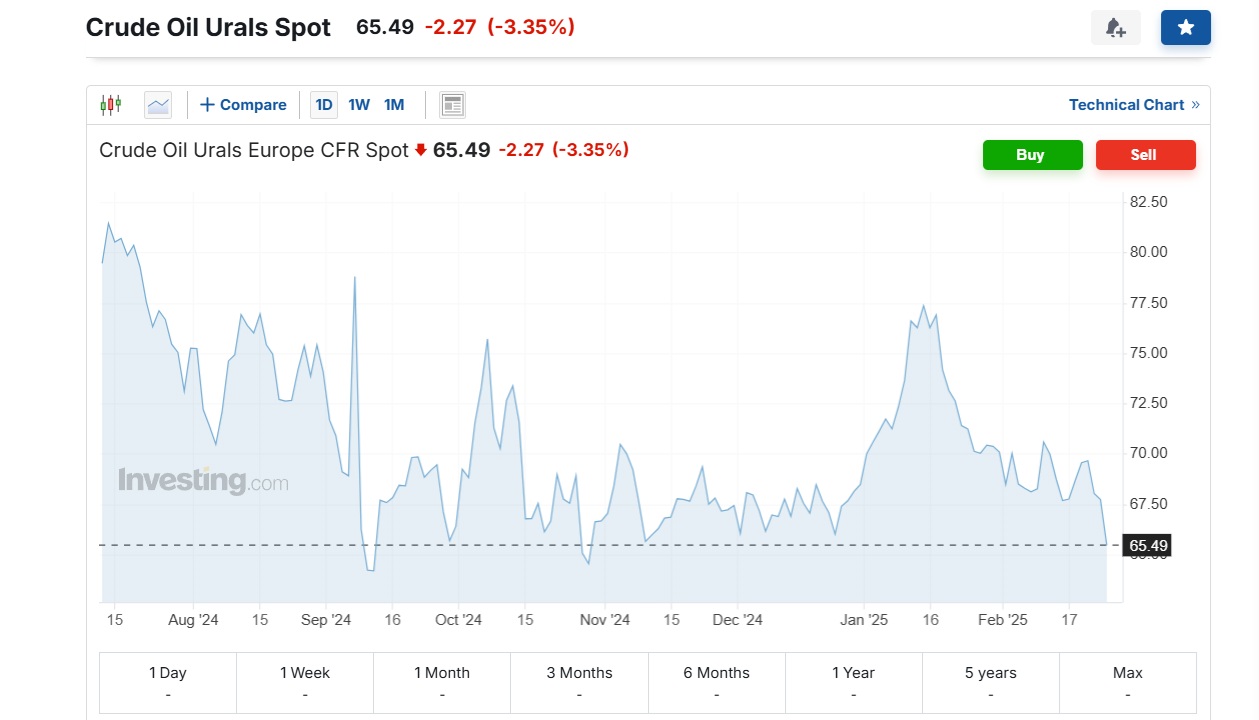Click the red down arrow indicator

click(x=421, y=150)
